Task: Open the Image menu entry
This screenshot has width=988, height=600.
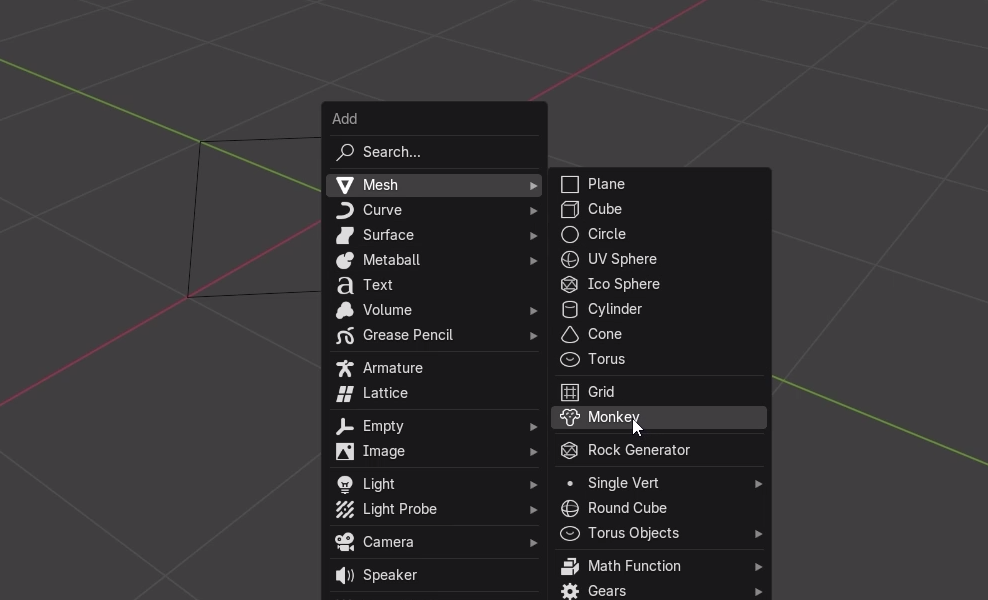Action: pyautogui.click(x=434, y=451)
